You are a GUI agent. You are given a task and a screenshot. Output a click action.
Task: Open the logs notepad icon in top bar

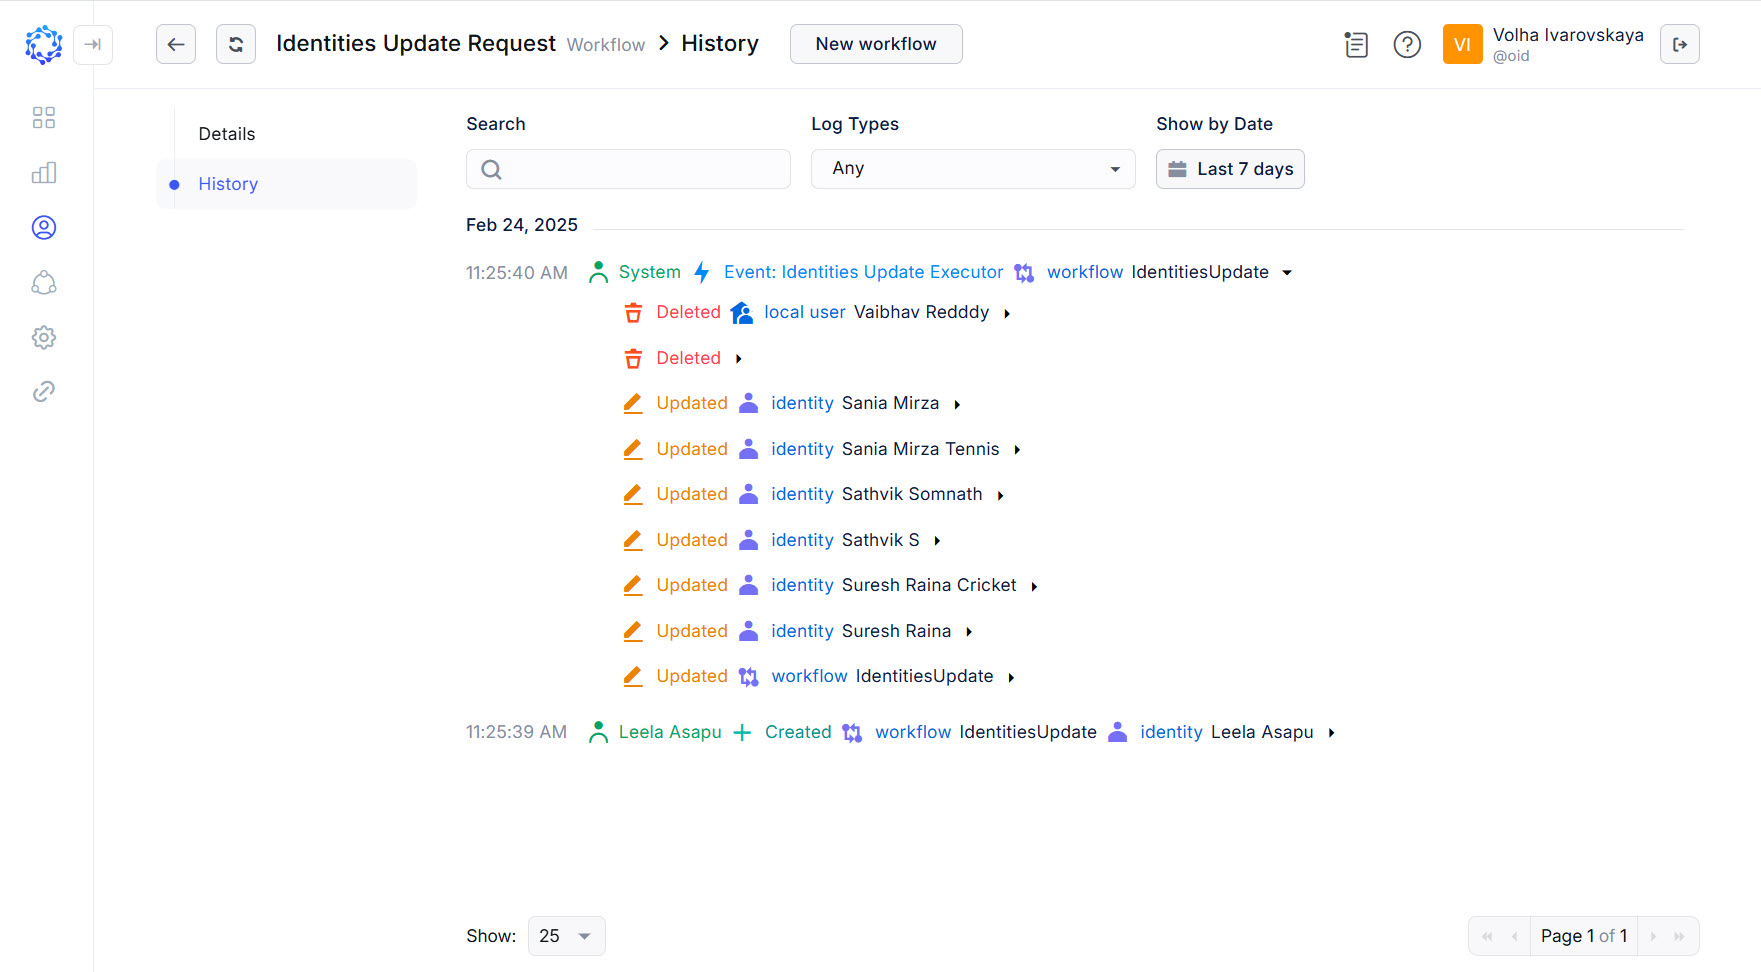(1355, 44)
